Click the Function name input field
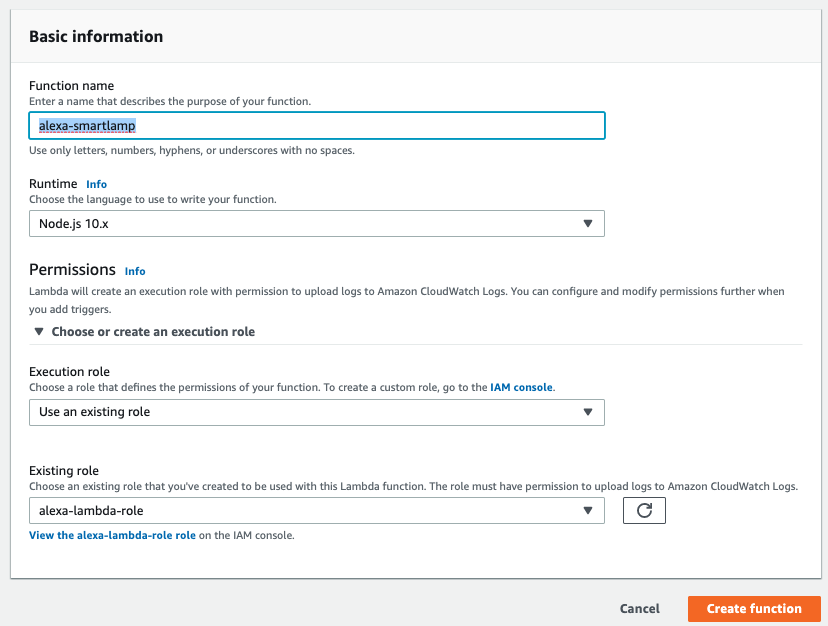 317,126
